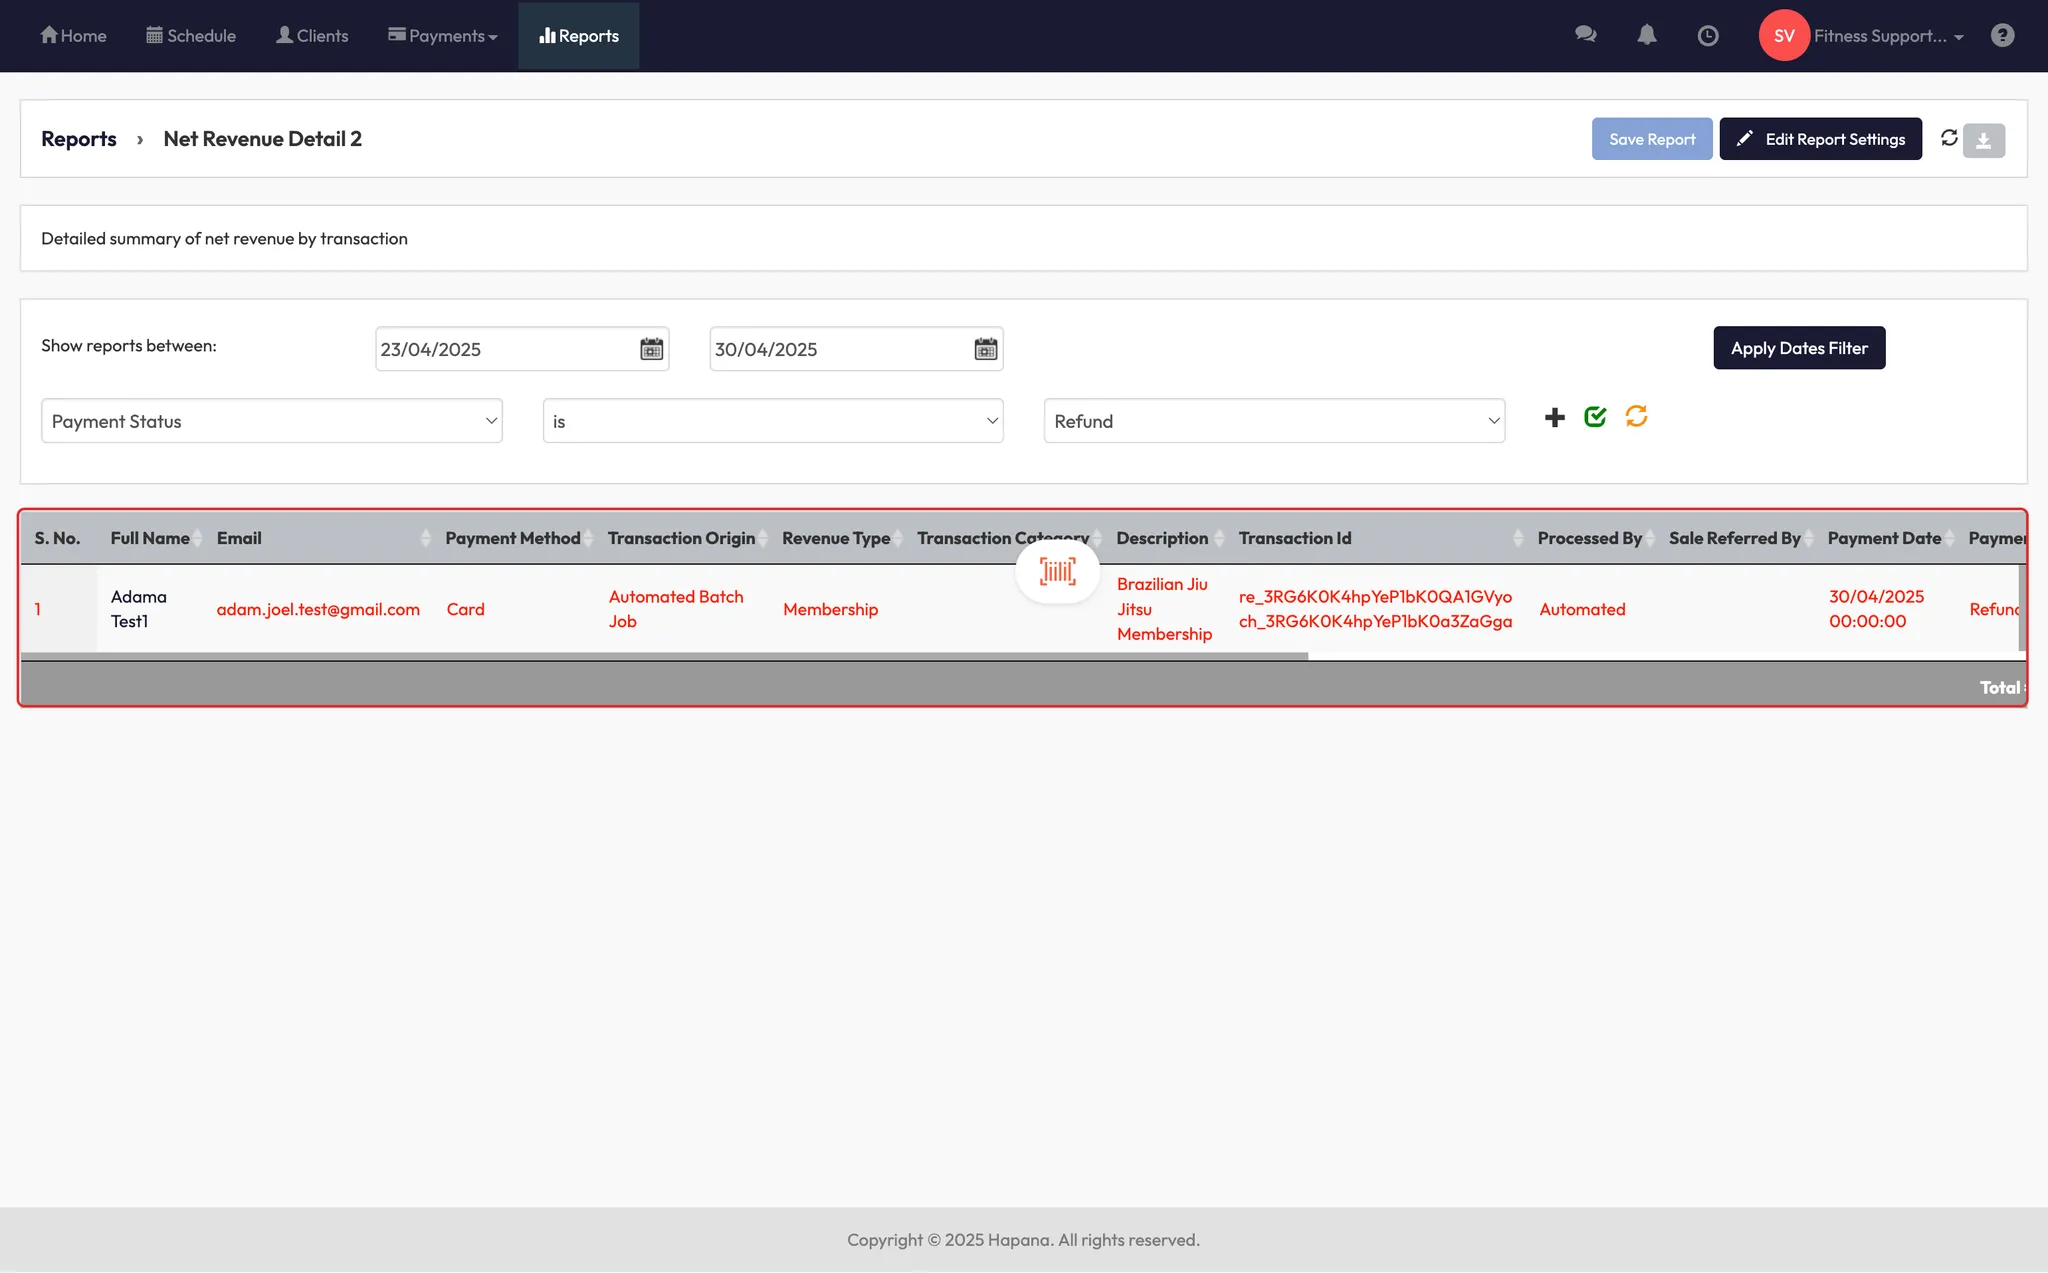Download the report via download icon
Image resolution: width=2048 pixels, height=1273 pixels.
(1984, 140)
